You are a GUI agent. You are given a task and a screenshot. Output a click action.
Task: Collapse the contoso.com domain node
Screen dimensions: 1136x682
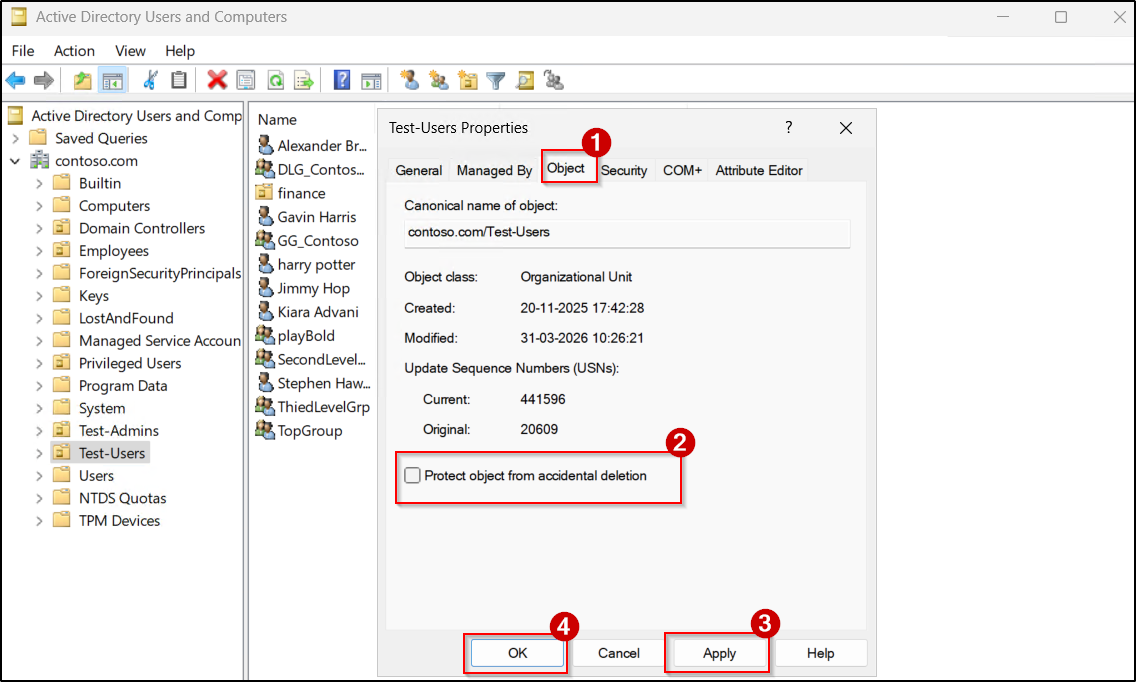(x=14, y=160)
